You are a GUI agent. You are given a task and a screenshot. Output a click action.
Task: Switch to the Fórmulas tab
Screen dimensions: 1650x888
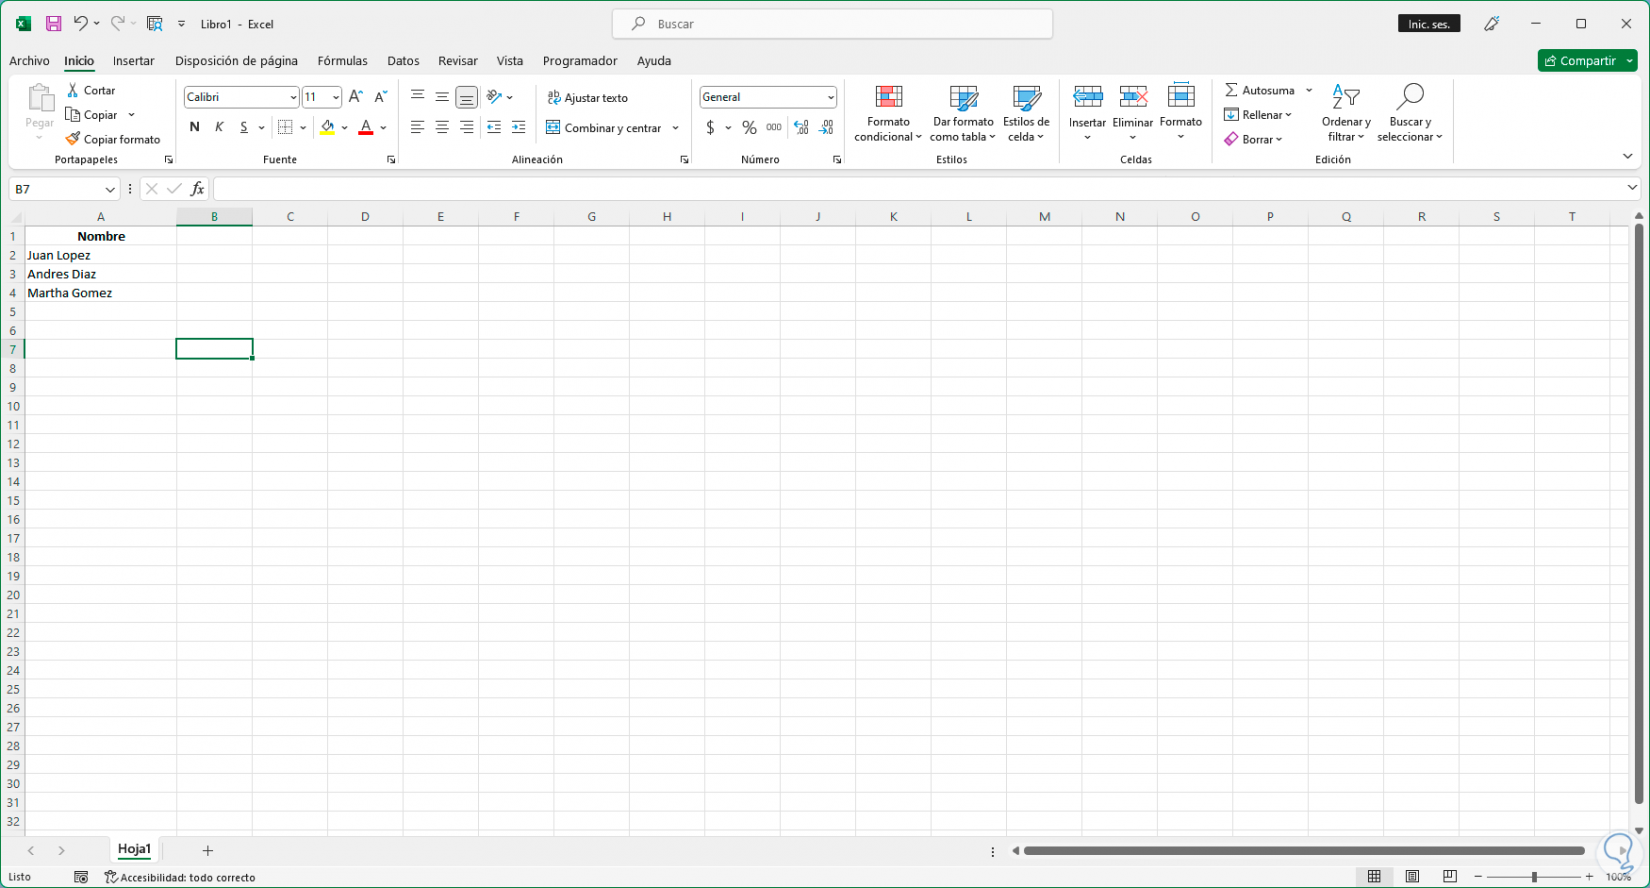coord(342,61)
